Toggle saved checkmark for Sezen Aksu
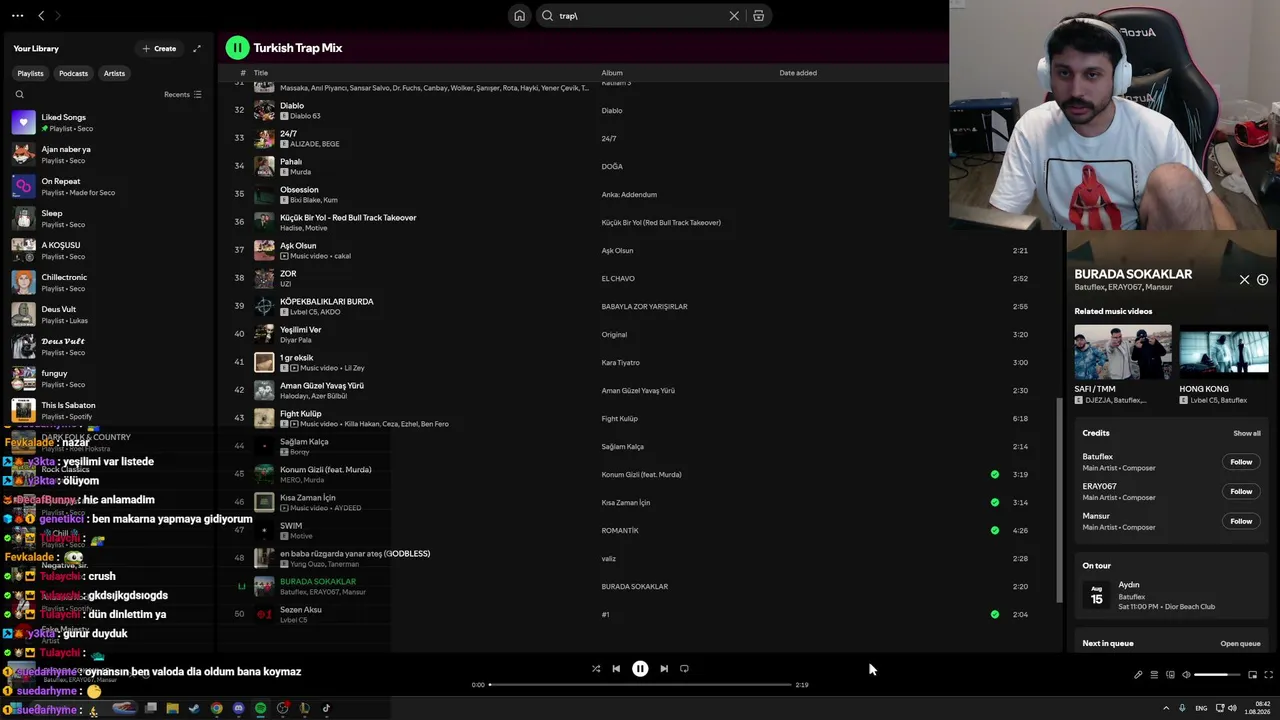The image size is (1280, 720). 994,614
